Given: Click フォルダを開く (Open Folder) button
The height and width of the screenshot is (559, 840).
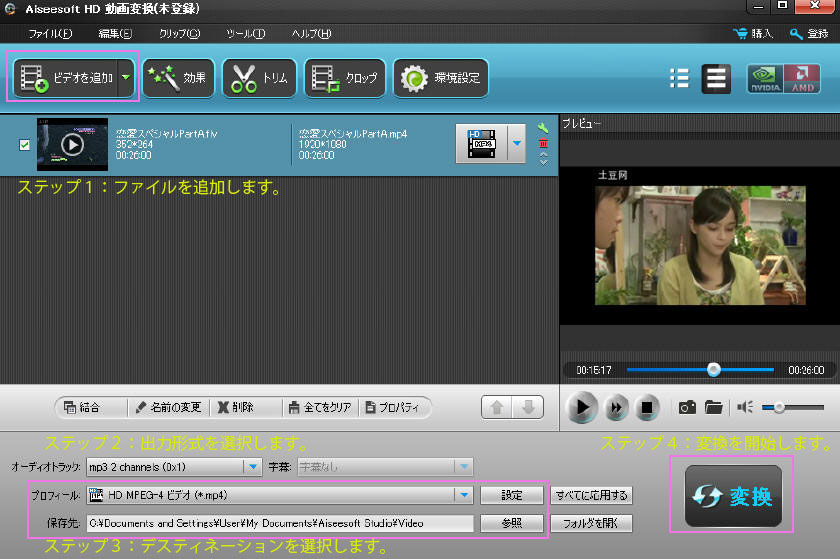Looking at the screenshot, I should click(x=591, y=523).
